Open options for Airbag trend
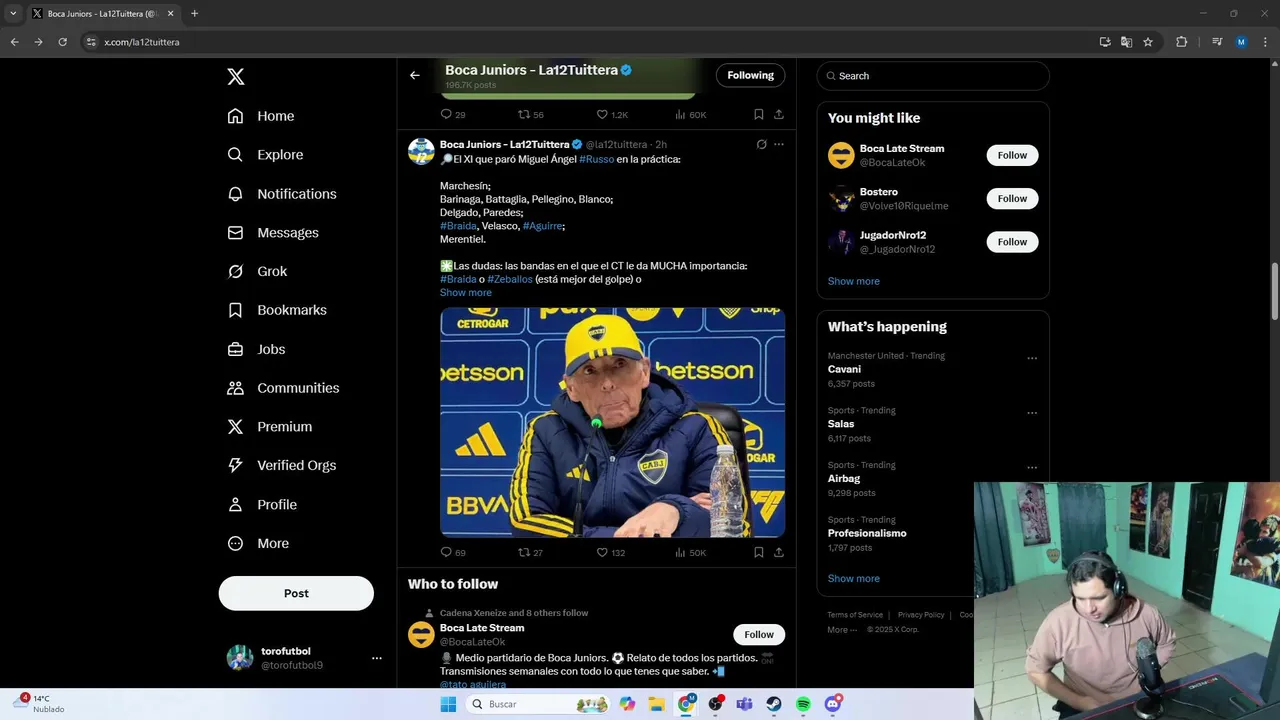1280x720 pixels. tap(1032, 467)
